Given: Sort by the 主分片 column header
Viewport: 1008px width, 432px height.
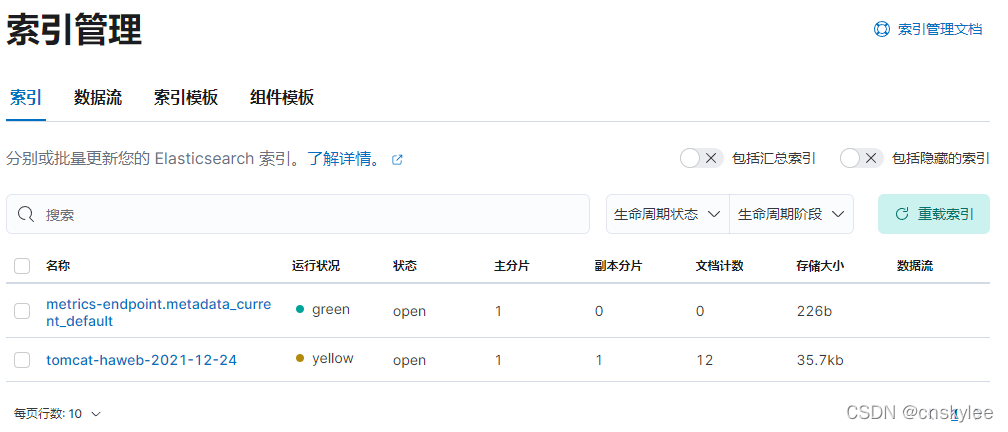Looking at the screenshot, I should coord(512,266).
